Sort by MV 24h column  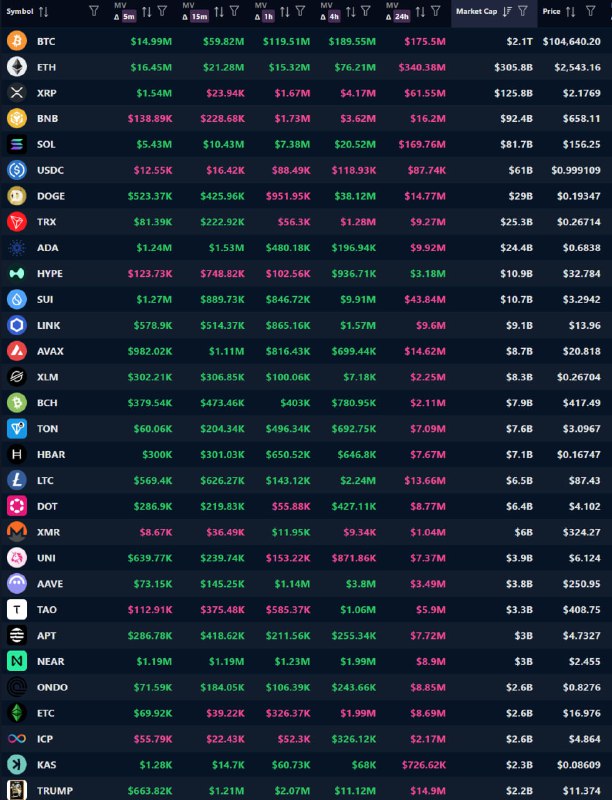420,12
